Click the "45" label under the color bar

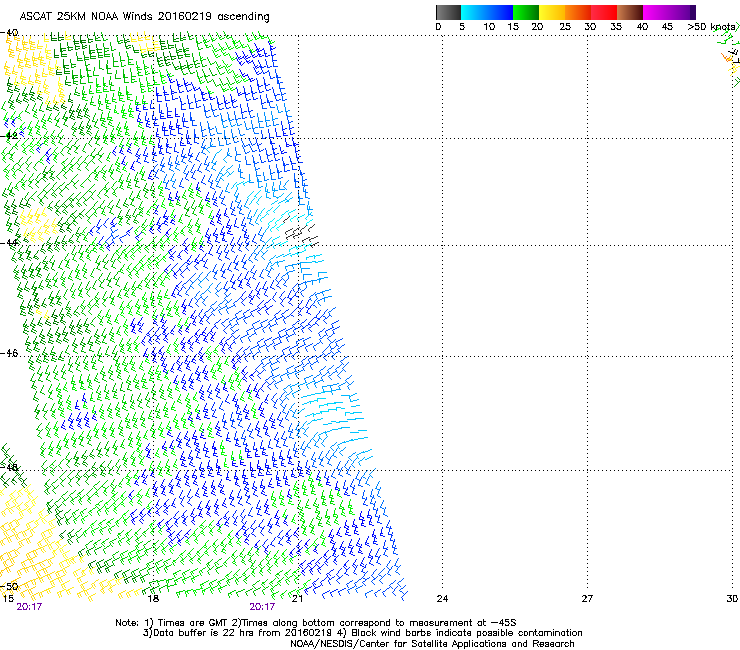667,27
